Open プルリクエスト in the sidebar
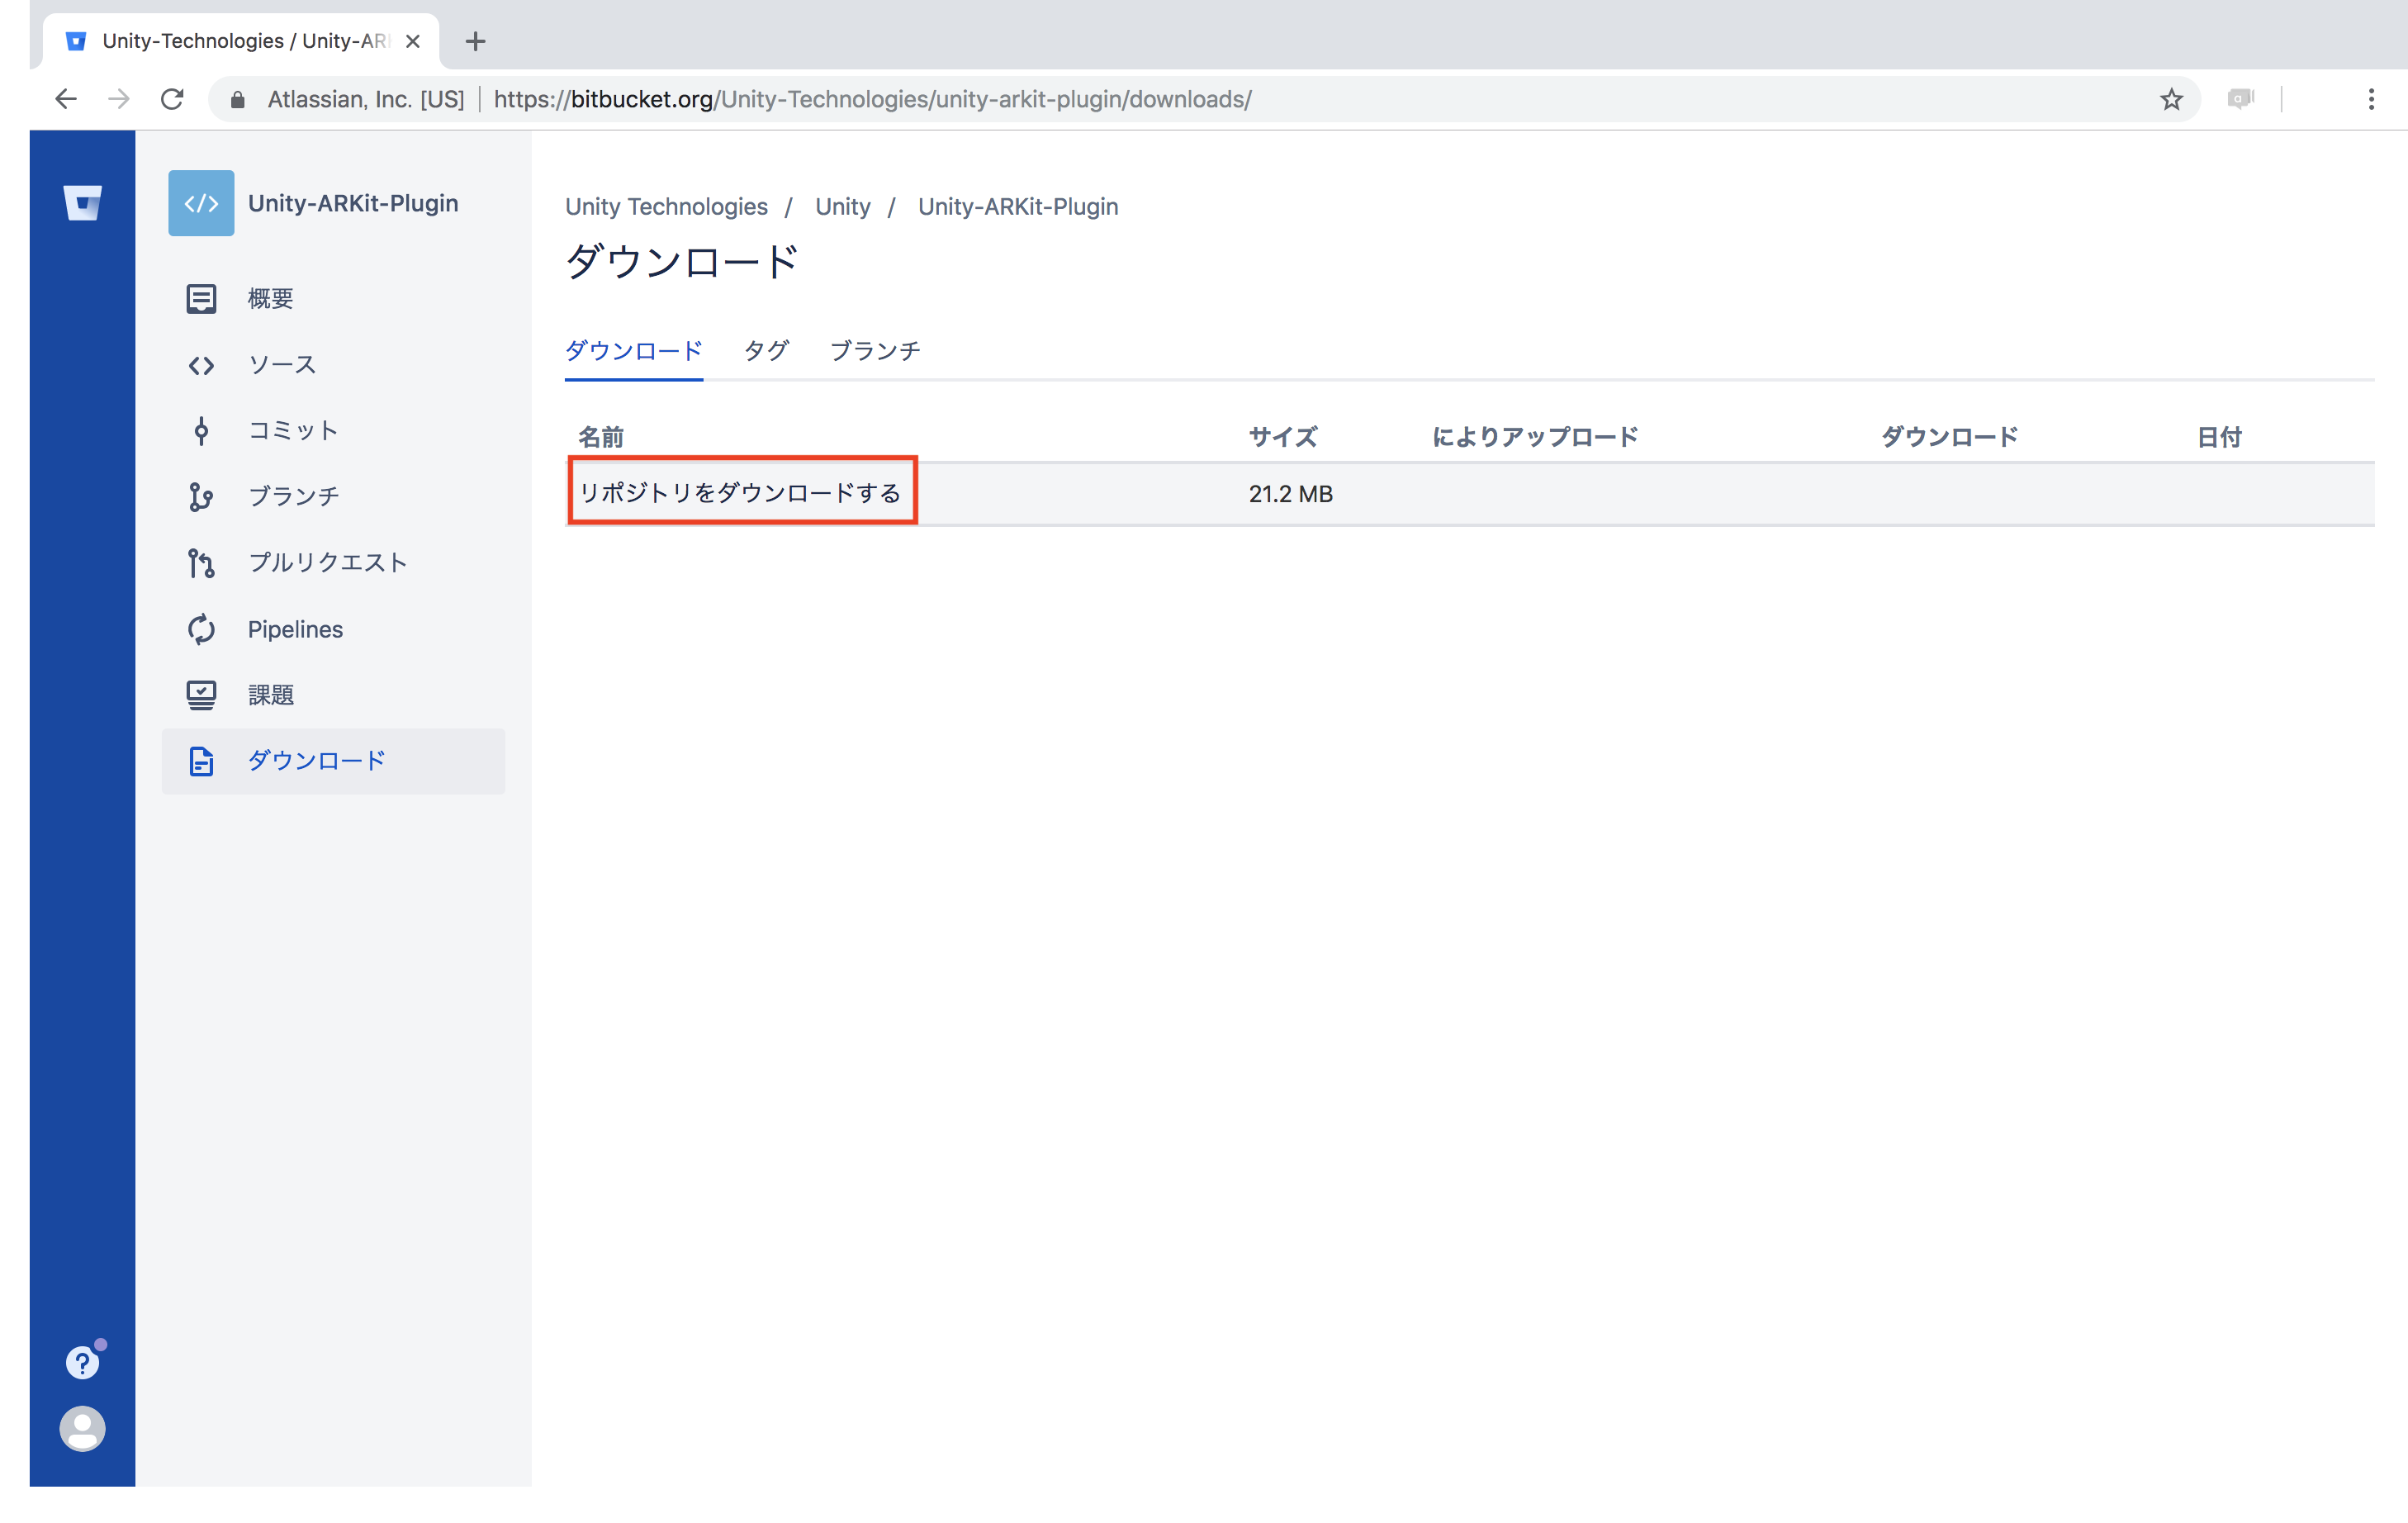The image size is (2408, 1523). [x=333, y=563]
